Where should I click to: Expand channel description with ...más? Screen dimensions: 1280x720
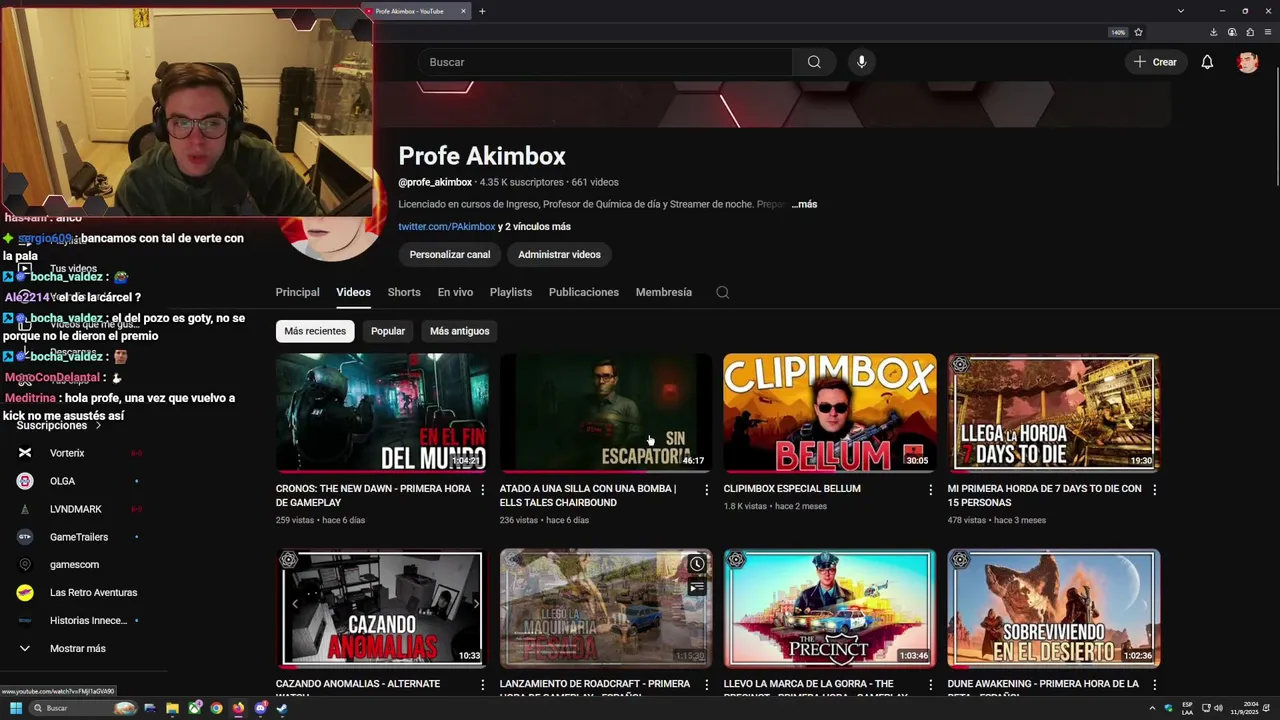pyautogui.click(x=804, y=204)
